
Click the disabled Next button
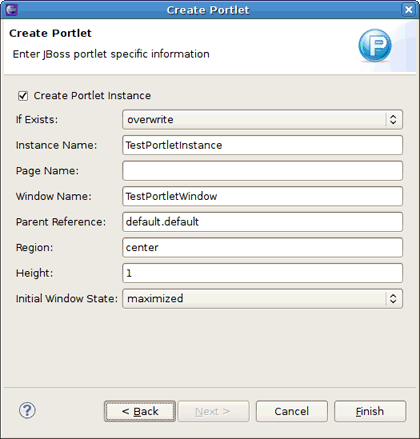[x=213, y=411]
